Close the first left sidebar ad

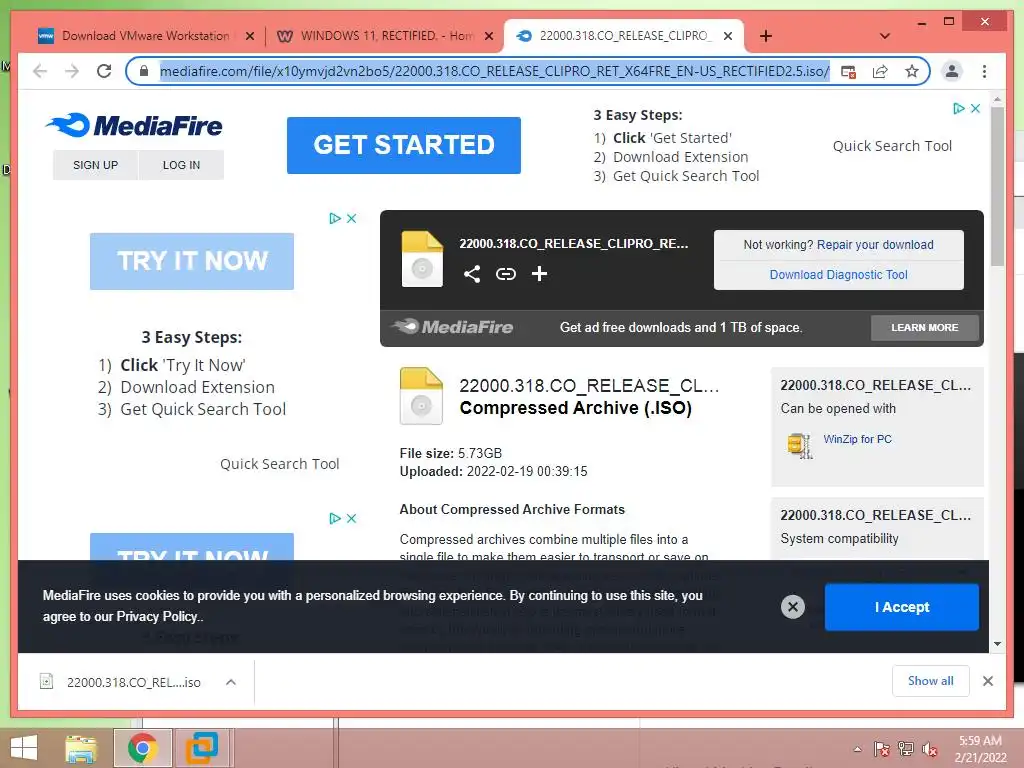point(351,218)
